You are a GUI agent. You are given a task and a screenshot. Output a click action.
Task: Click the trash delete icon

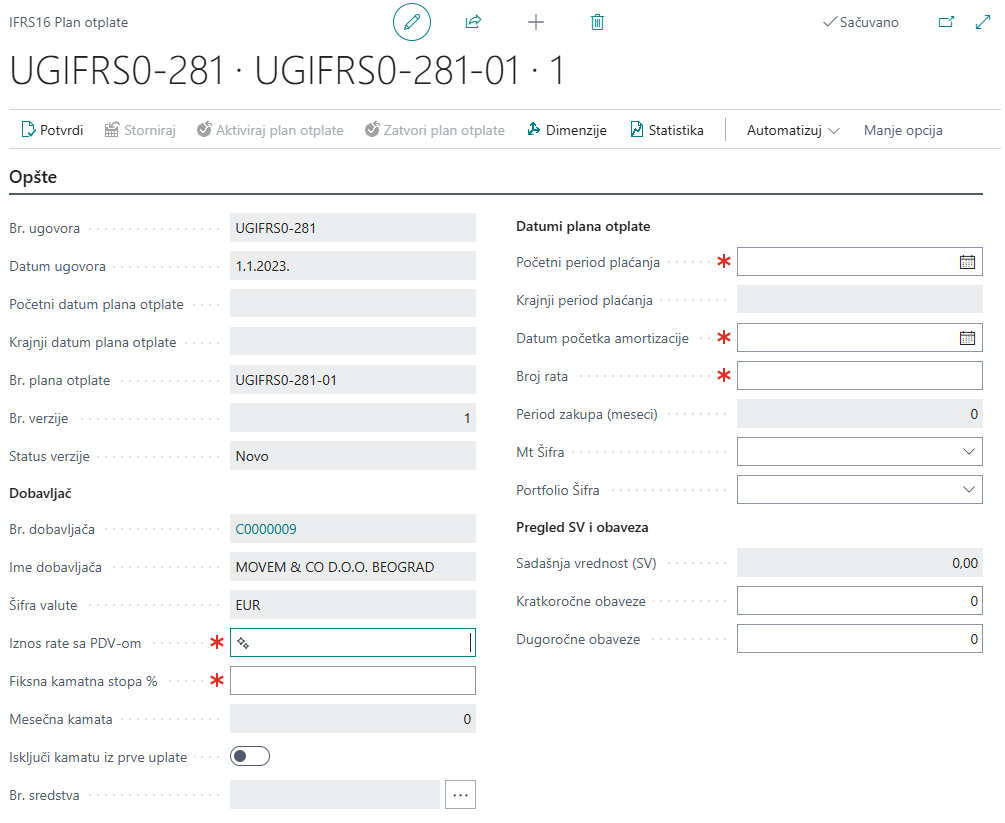point(597,22)
